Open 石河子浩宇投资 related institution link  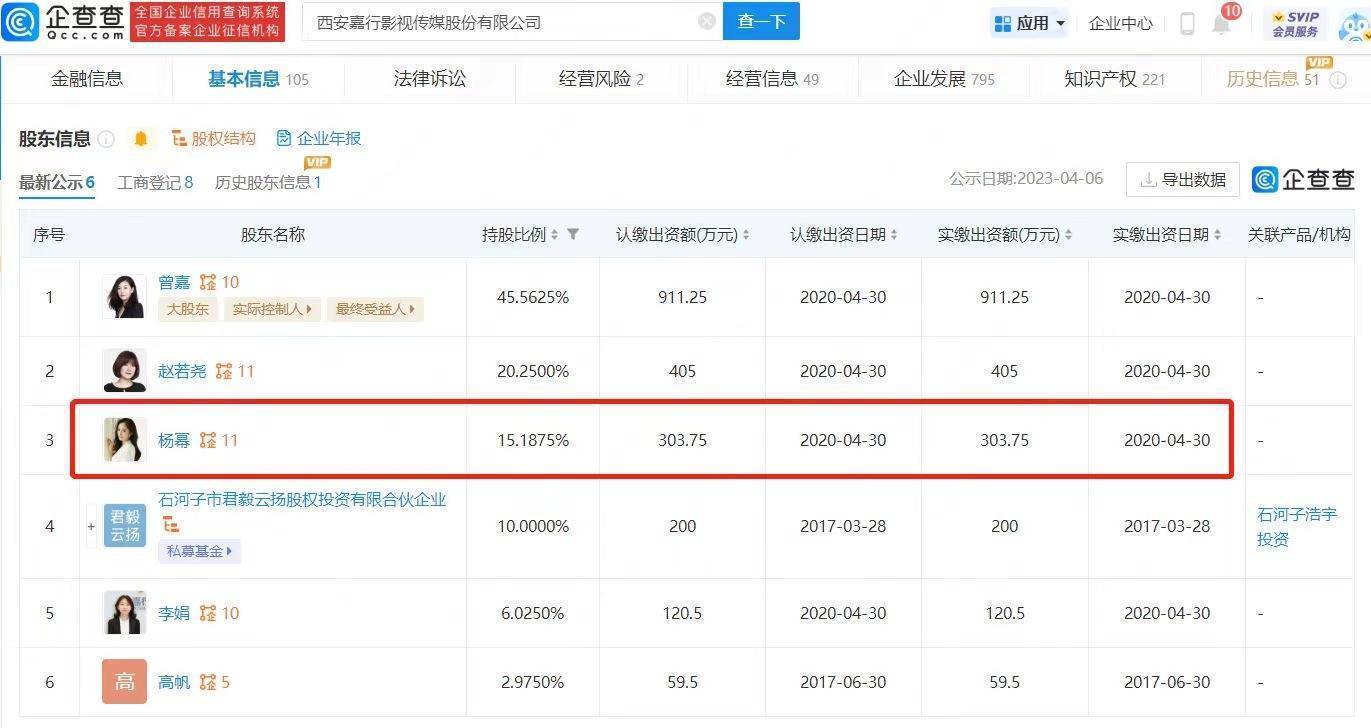tap(1297, 527)
